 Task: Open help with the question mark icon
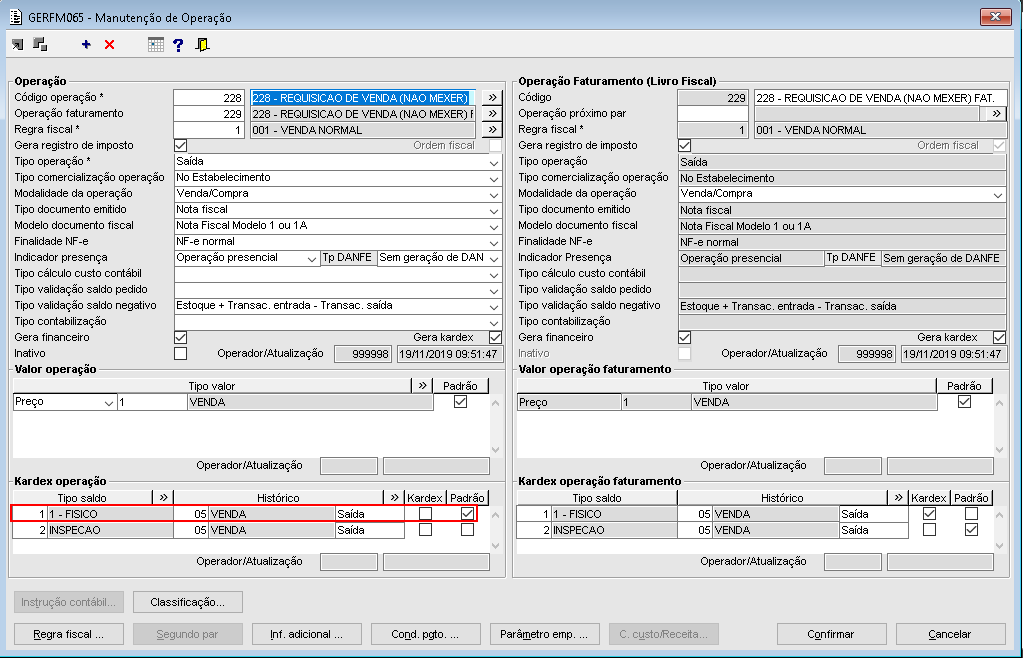(178, 44)
